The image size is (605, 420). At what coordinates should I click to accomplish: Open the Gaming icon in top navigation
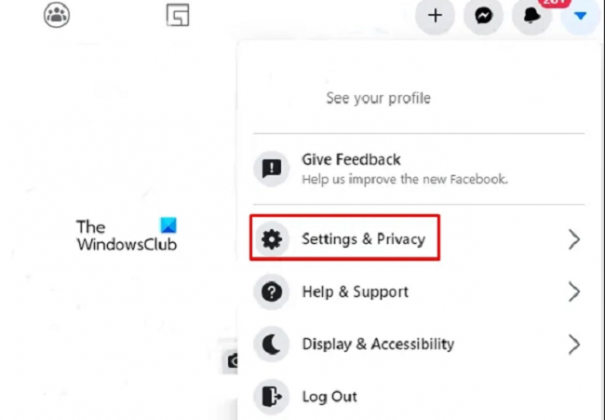pyautogui.click(x=178, y=15)
